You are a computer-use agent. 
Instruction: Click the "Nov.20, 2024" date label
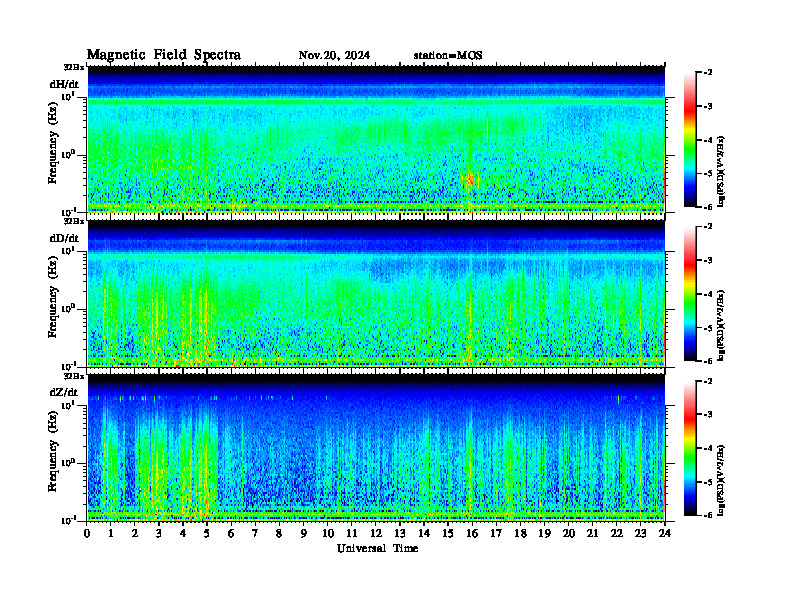[x=334, y=56]
